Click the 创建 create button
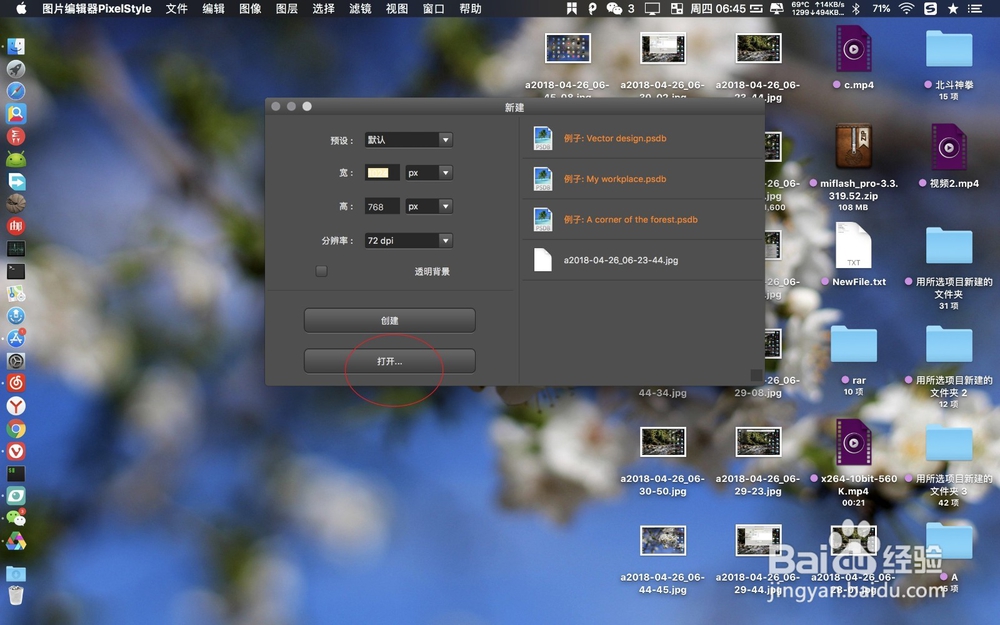Viewport: 1000px width, 625px height. pos(389,320)
